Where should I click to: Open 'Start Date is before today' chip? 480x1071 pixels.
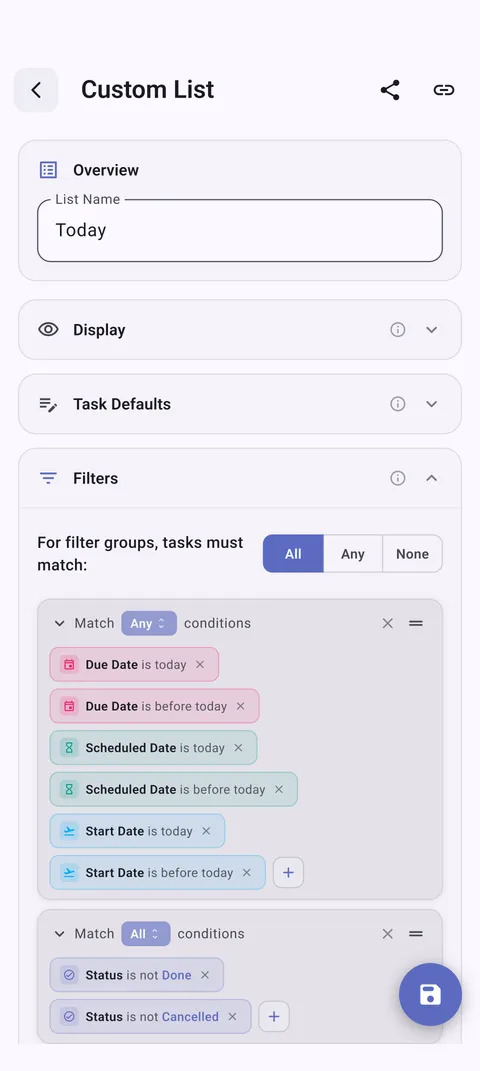click(x=158, y=873)
